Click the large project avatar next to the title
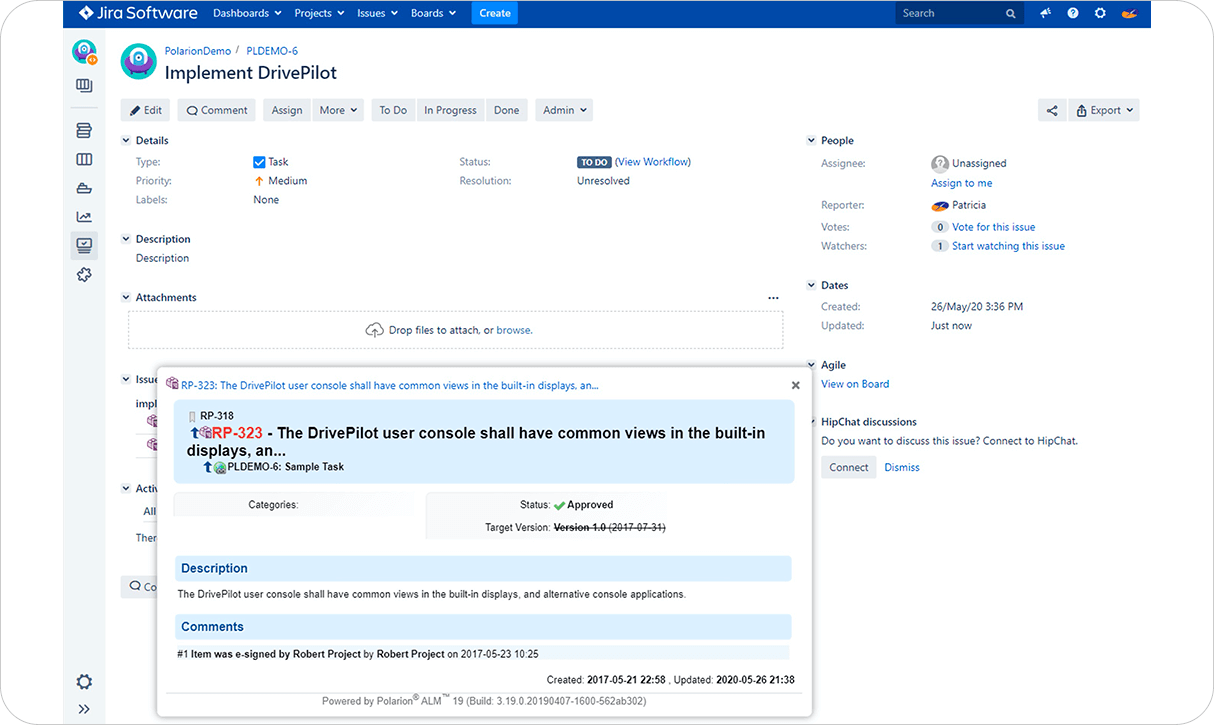The image size is (1214, 725). (x=139, y=61)
